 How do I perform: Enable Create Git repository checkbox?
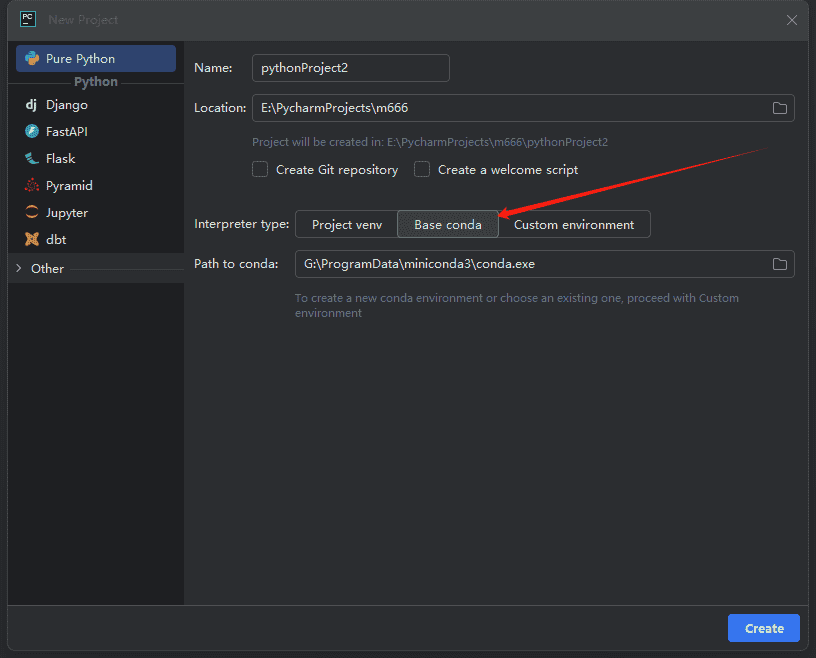[260, 170]
